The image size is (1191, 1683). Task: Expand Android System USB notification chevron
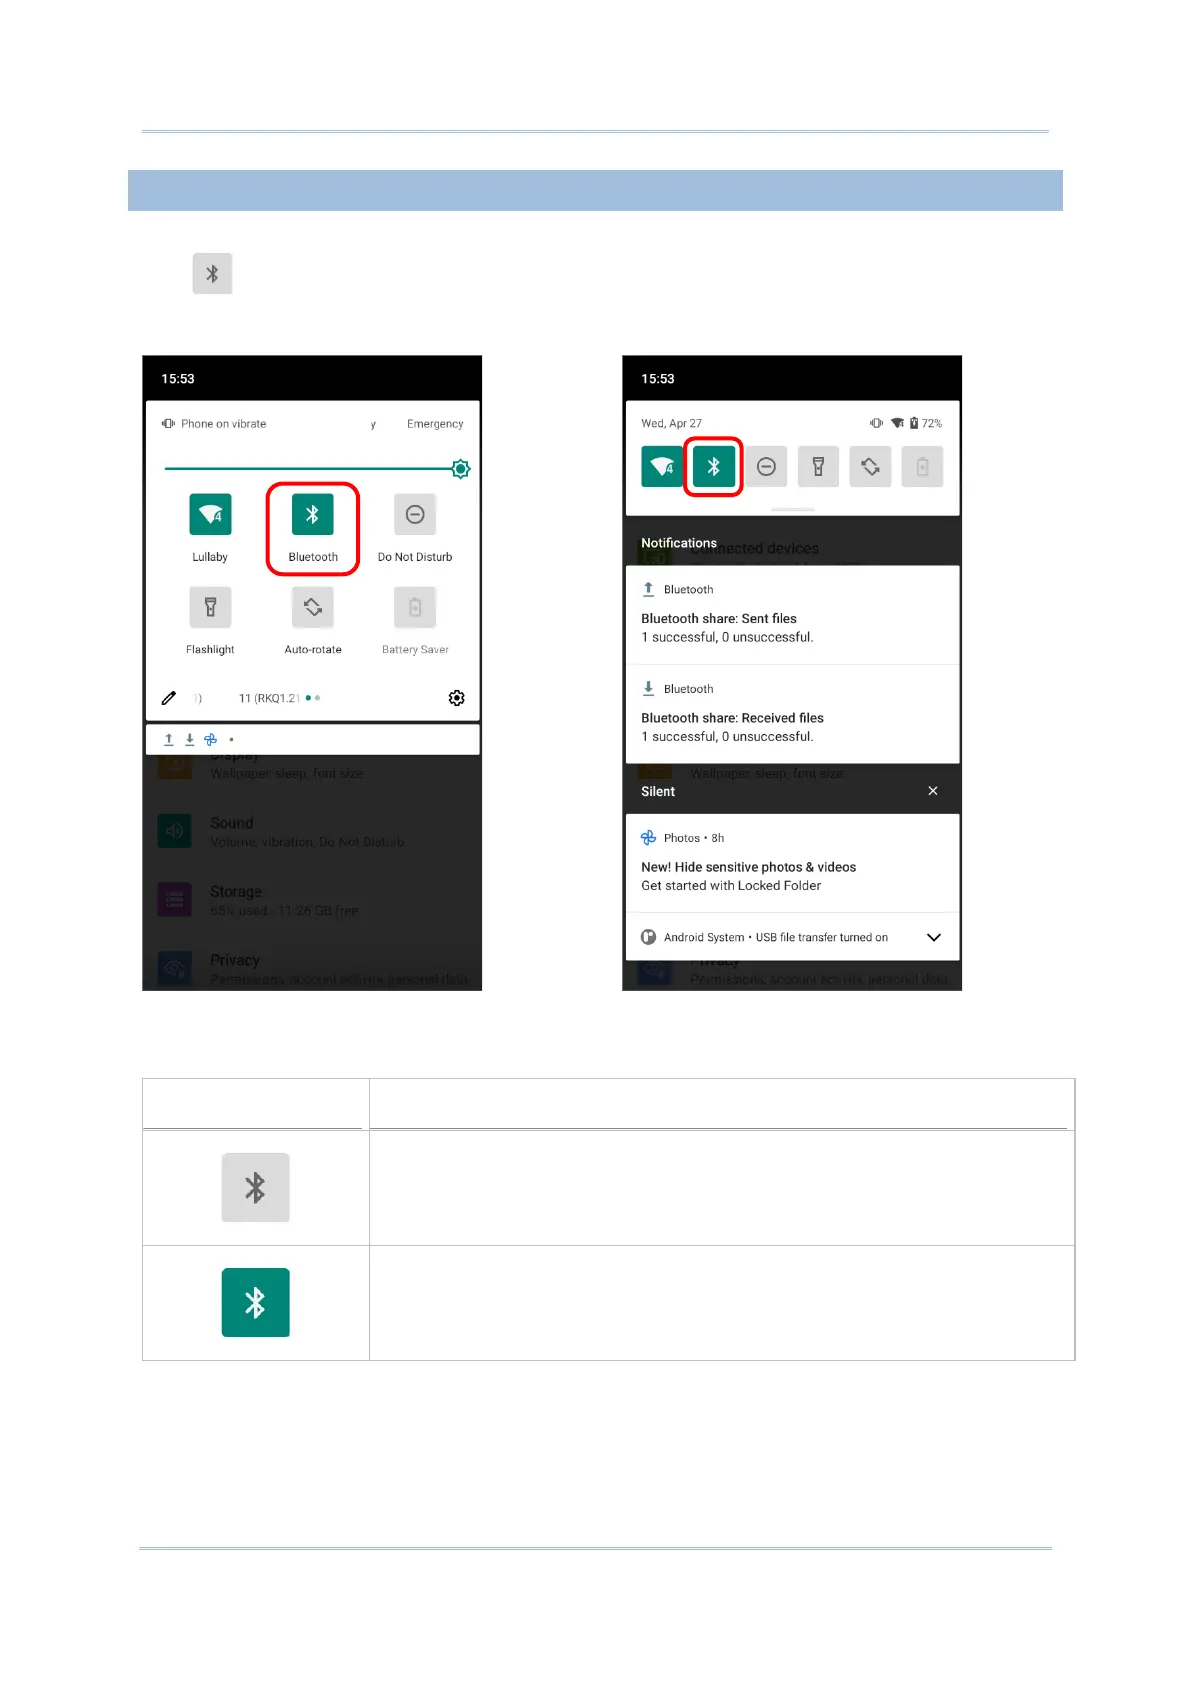pos(934,937)
